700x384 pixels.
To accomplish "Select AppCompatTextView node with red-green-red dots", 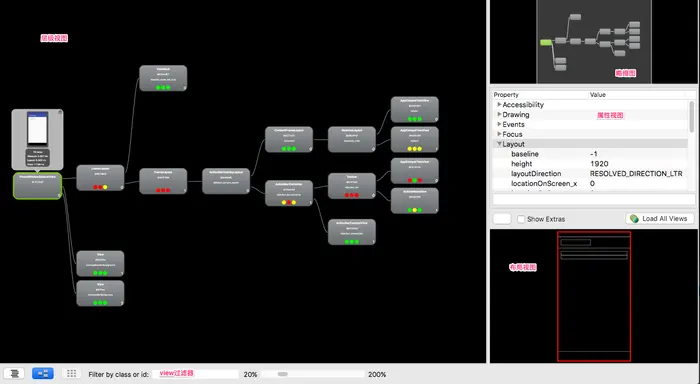I will pos(415,171).
